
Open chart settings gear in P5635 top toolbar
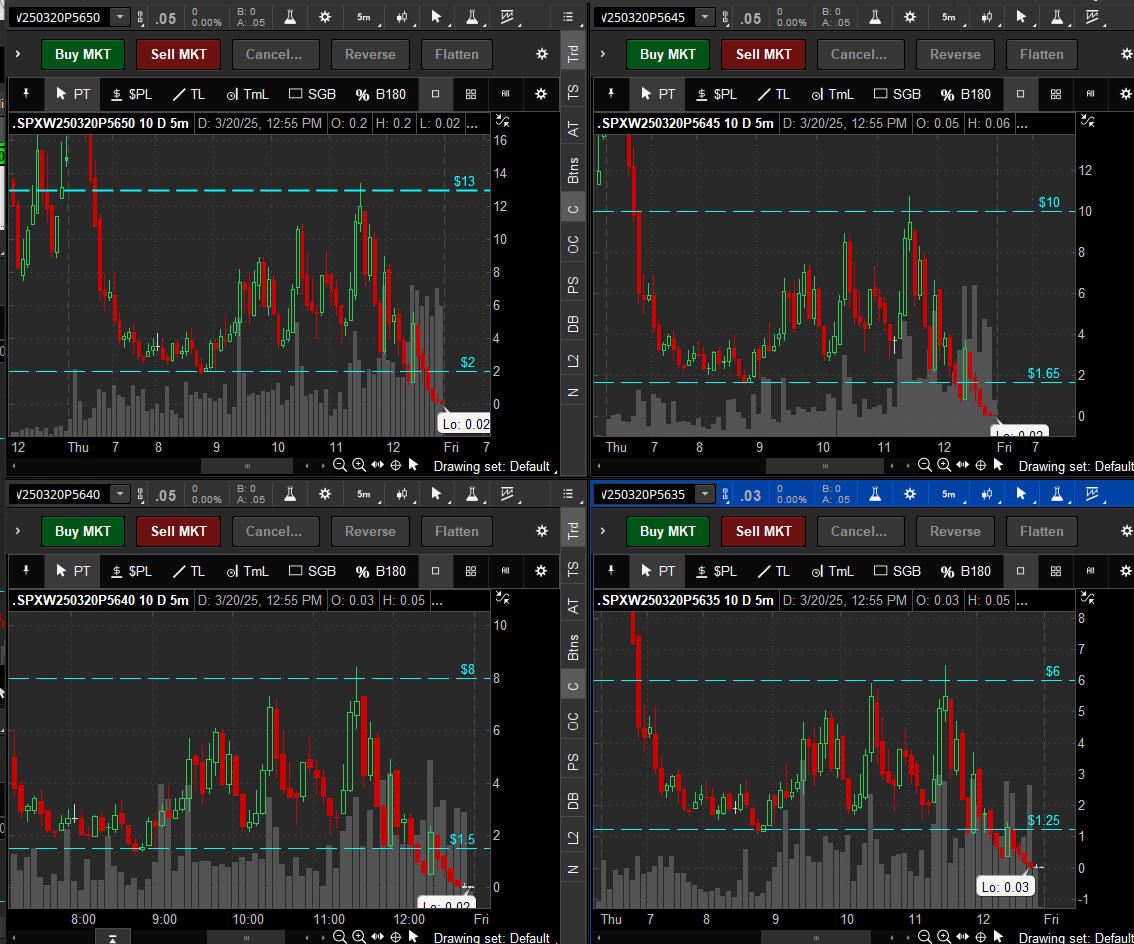click(909, 494)
